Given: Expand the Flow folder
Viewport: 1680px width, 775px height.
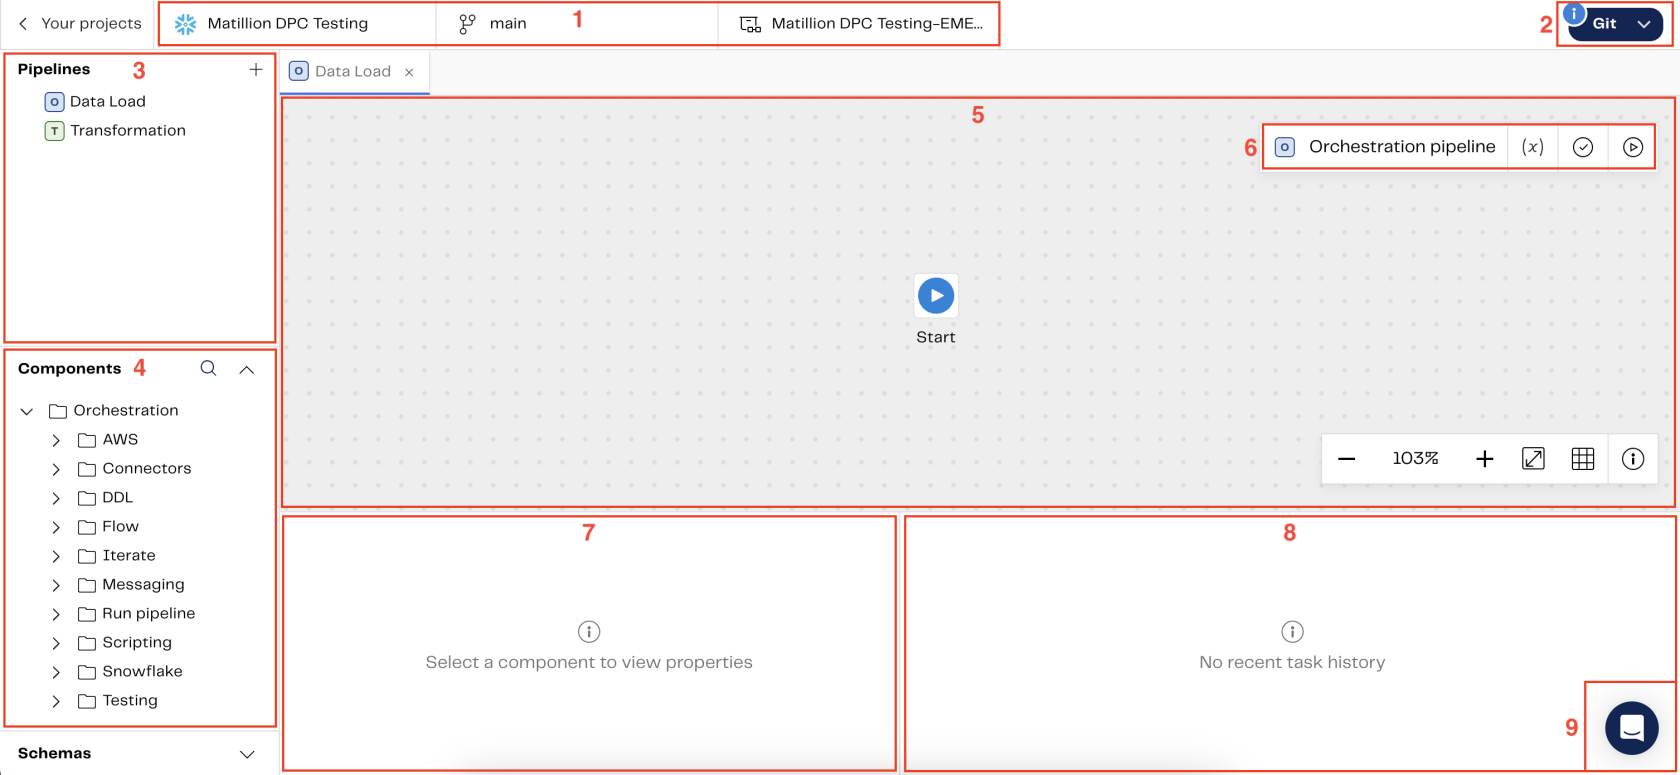Looking at the screenshot, I should [x=56, y=527].
